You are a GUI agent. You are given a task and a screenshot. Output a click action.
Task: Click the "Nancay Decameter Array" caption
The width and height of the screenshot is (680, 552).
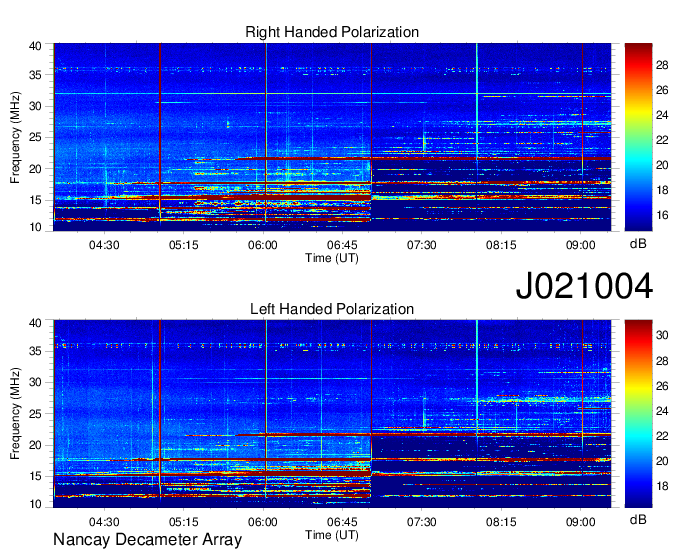(x=147, y=540)
